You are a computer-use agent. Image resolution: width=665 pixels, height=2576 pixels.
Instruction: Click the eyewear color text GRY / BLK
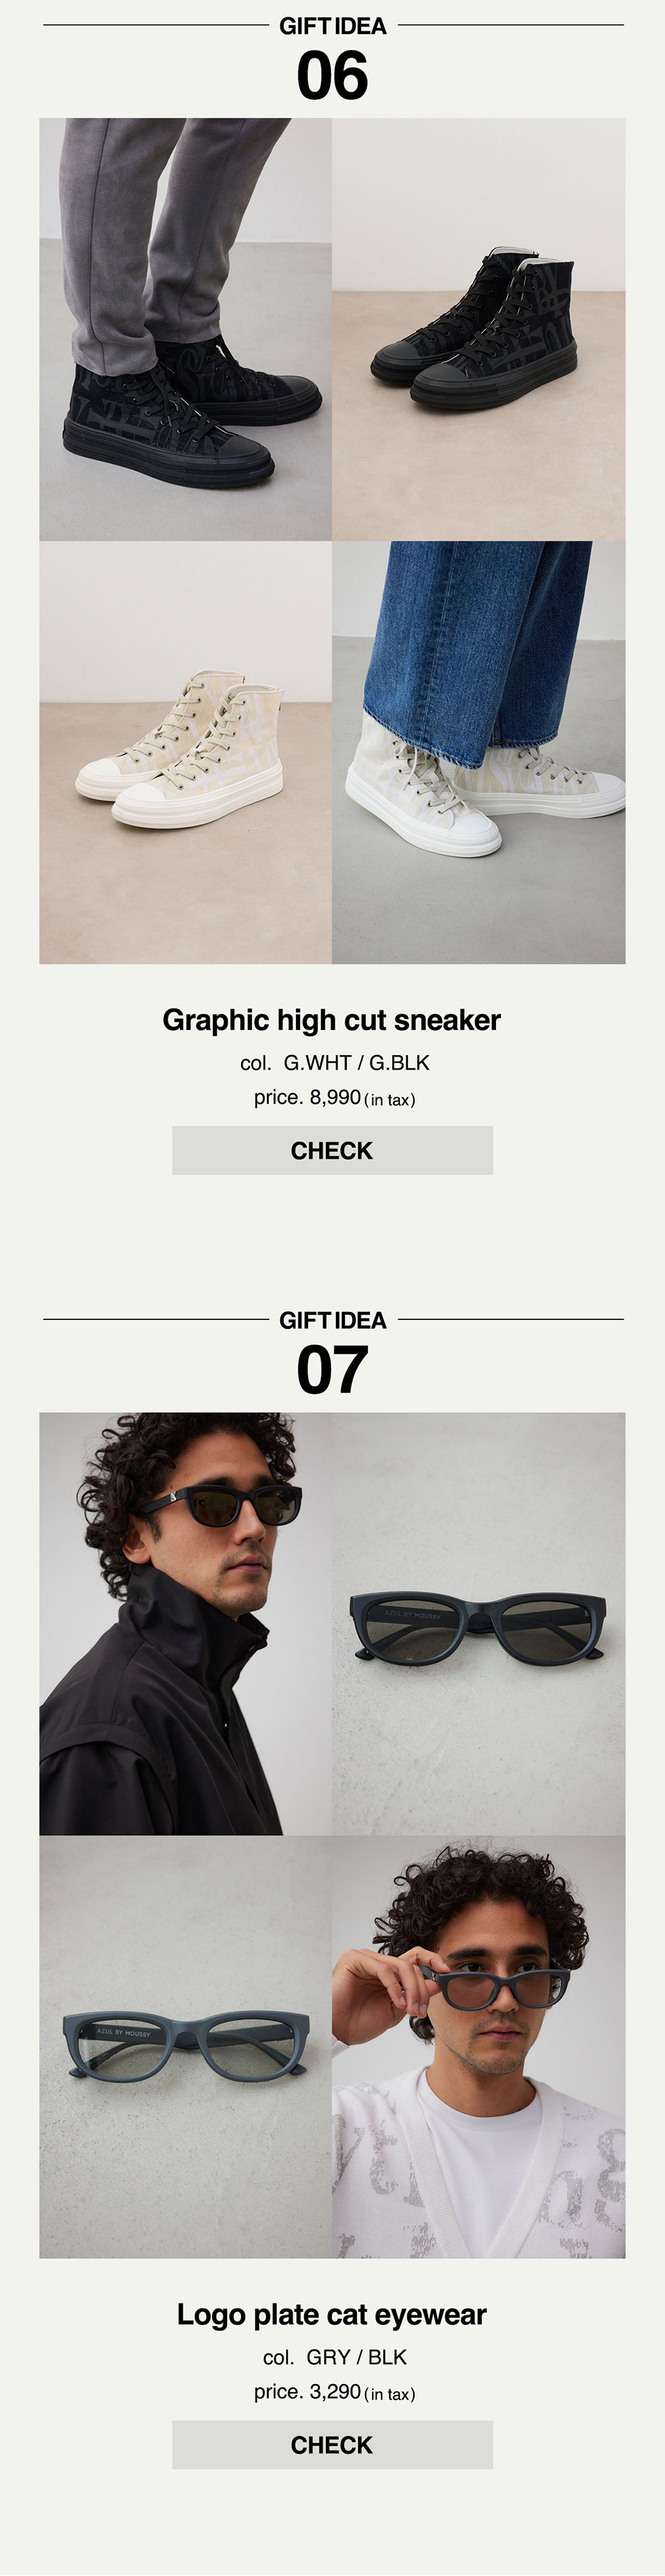coord(356,2357)
